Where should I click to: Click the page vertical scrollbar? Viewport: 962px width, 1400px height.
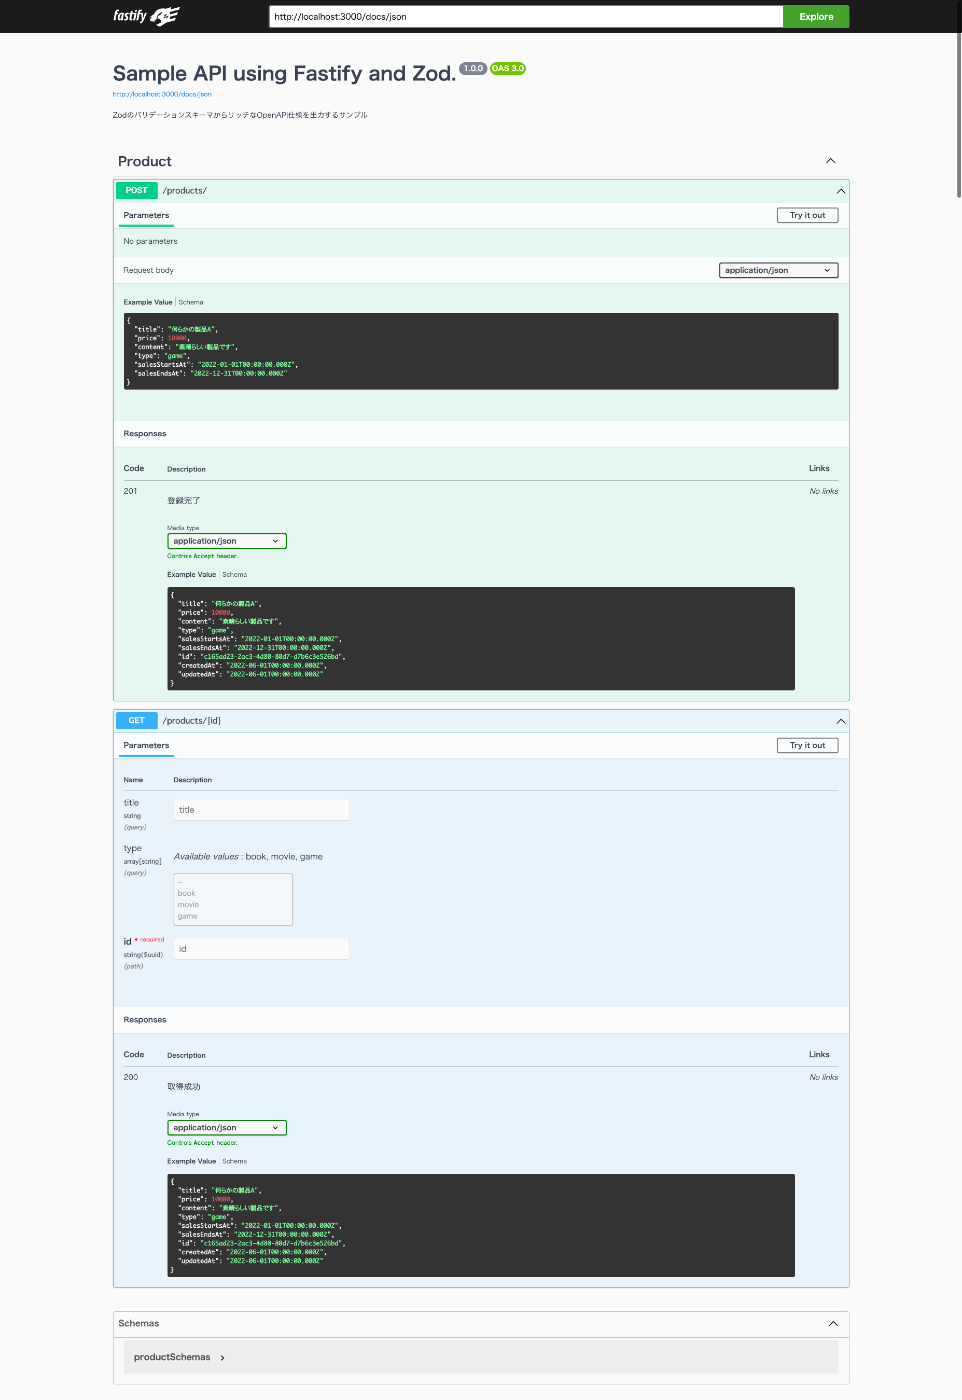(x=958, y=115)
